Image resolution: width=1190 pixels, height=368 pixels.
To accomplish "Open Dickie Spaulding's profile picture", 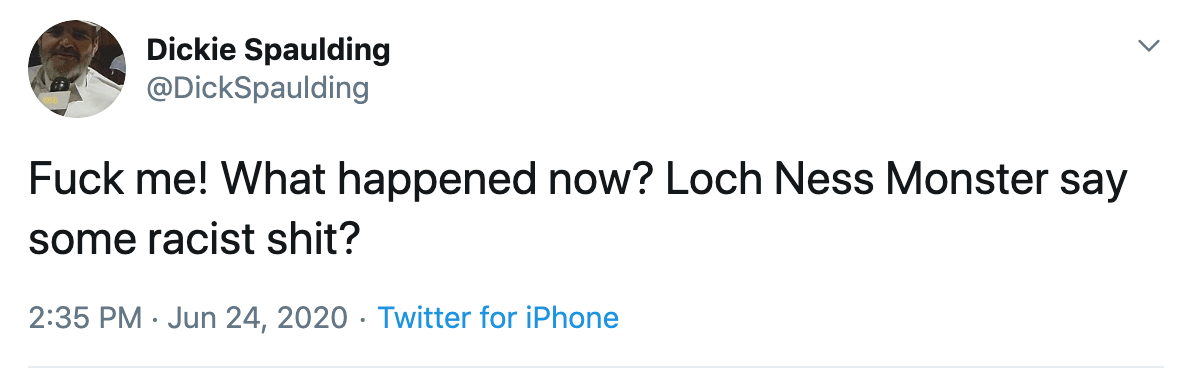I will 77,69.
